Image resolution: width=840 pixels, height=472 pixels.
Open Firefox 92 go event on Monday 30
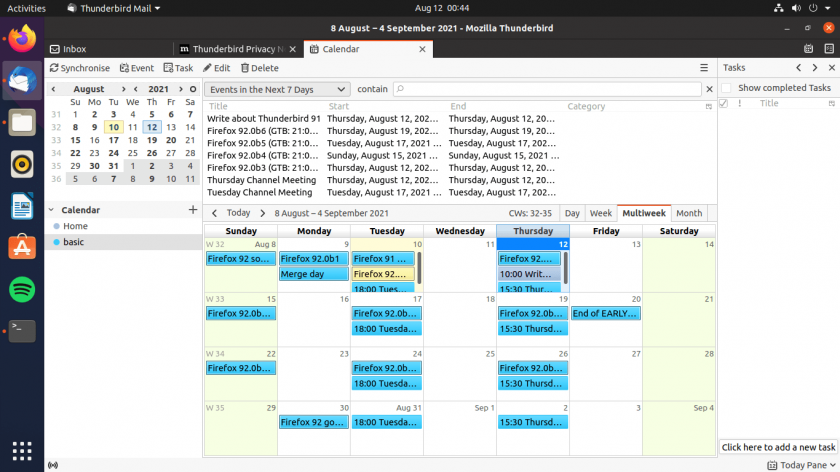(x=314, y=422)
